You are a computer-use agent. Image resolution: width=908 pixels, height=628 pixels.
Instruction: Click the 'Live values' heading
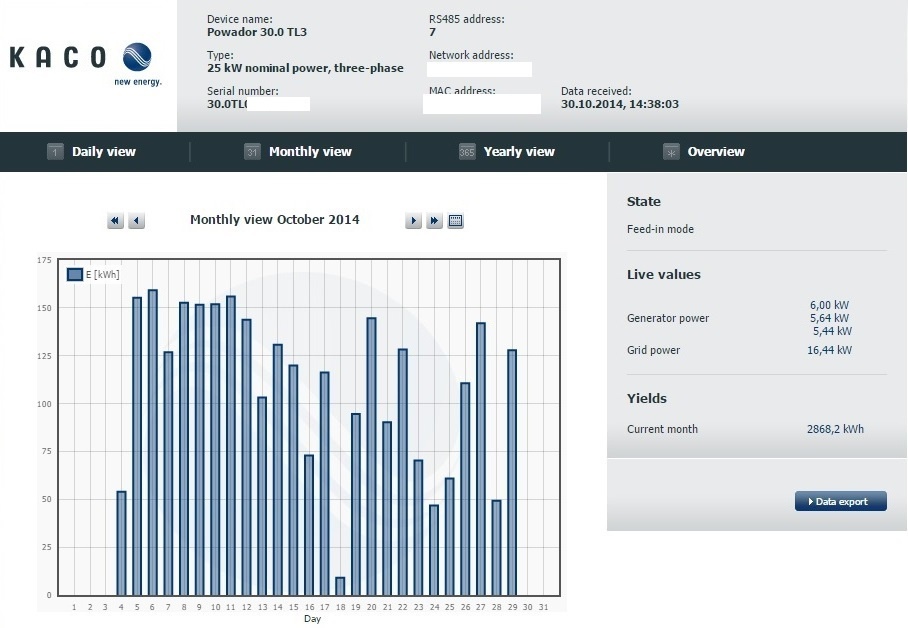[x=664, y=275]
